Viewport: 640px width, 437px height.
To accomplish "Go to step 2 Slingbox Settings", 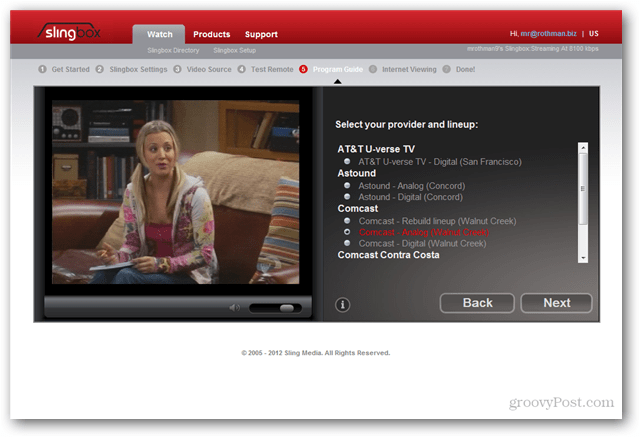I will pyautogui.click(x=131, y=69).
